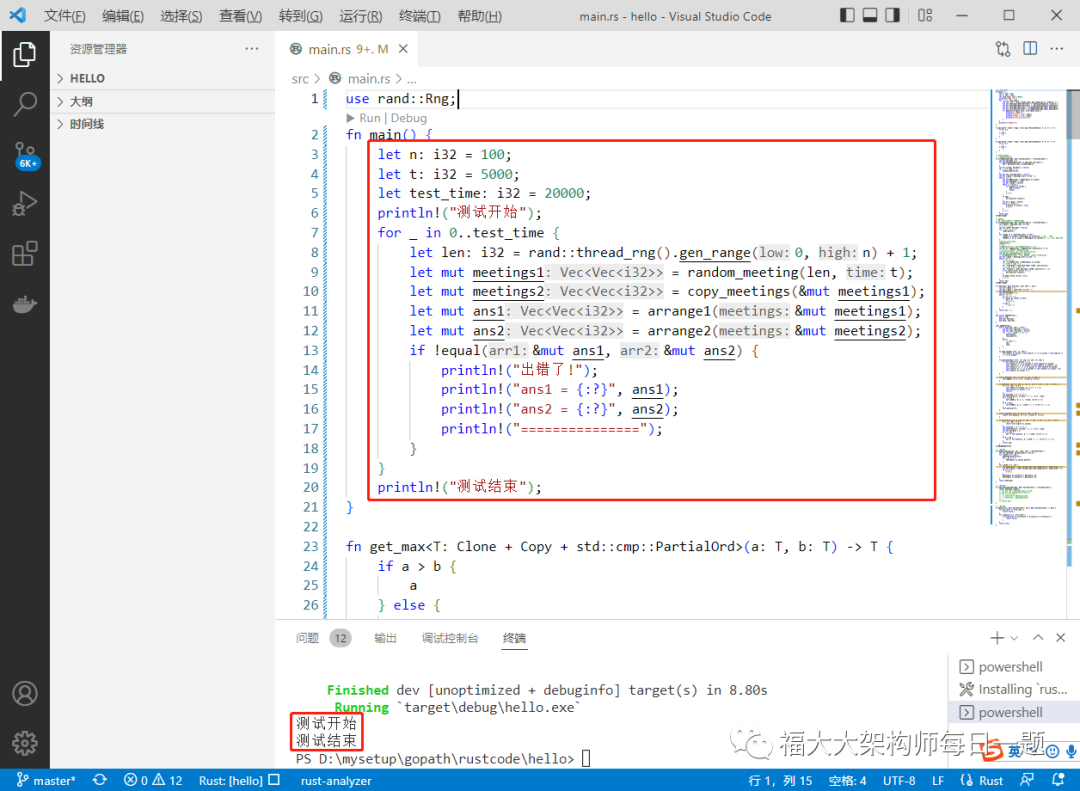The image size is (1080, 791).
Task: Expand the 大纲 outline section
Action: (163, 101)
